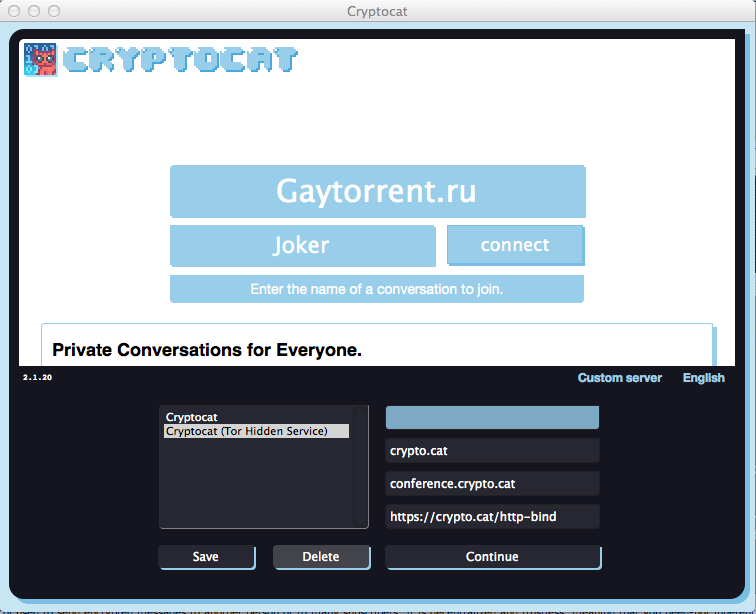This screenshot has width=756, height=614.
Task: Close the Cryptocat window
Action: pyautogui.click(x=16, y=11)
